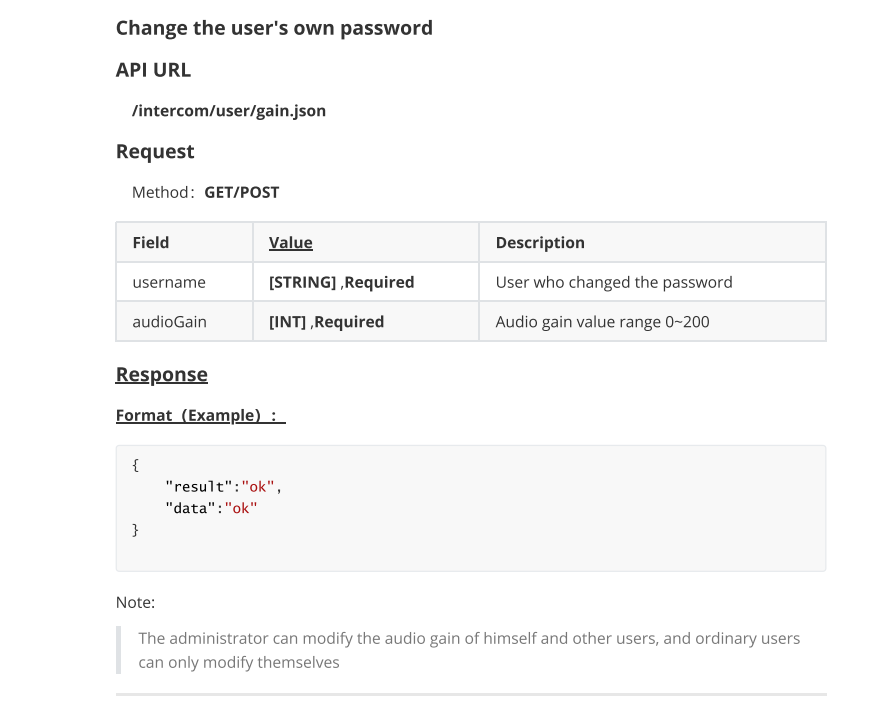Image resolution: width=890 pixels, height=718 pixels.
Task: Click the [STRING] ,Required value cell
Action: pyautogui.click(x=366, y=282)
